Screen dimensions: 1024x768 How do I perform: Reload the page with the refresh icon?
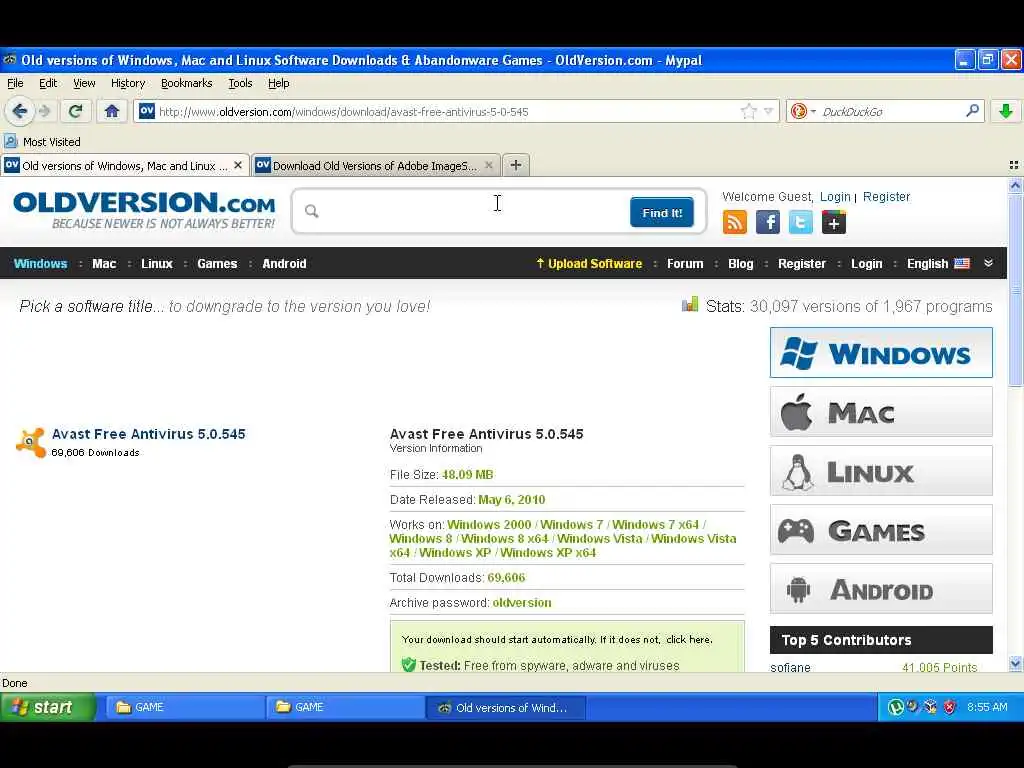point(75,111)
